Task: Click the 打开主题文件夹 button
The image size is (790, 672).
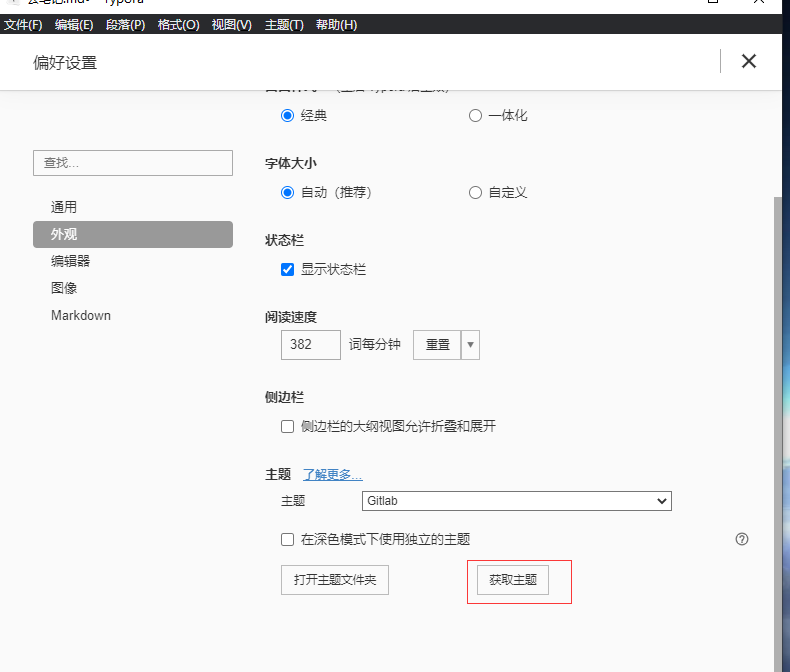Action: (335, 580)
